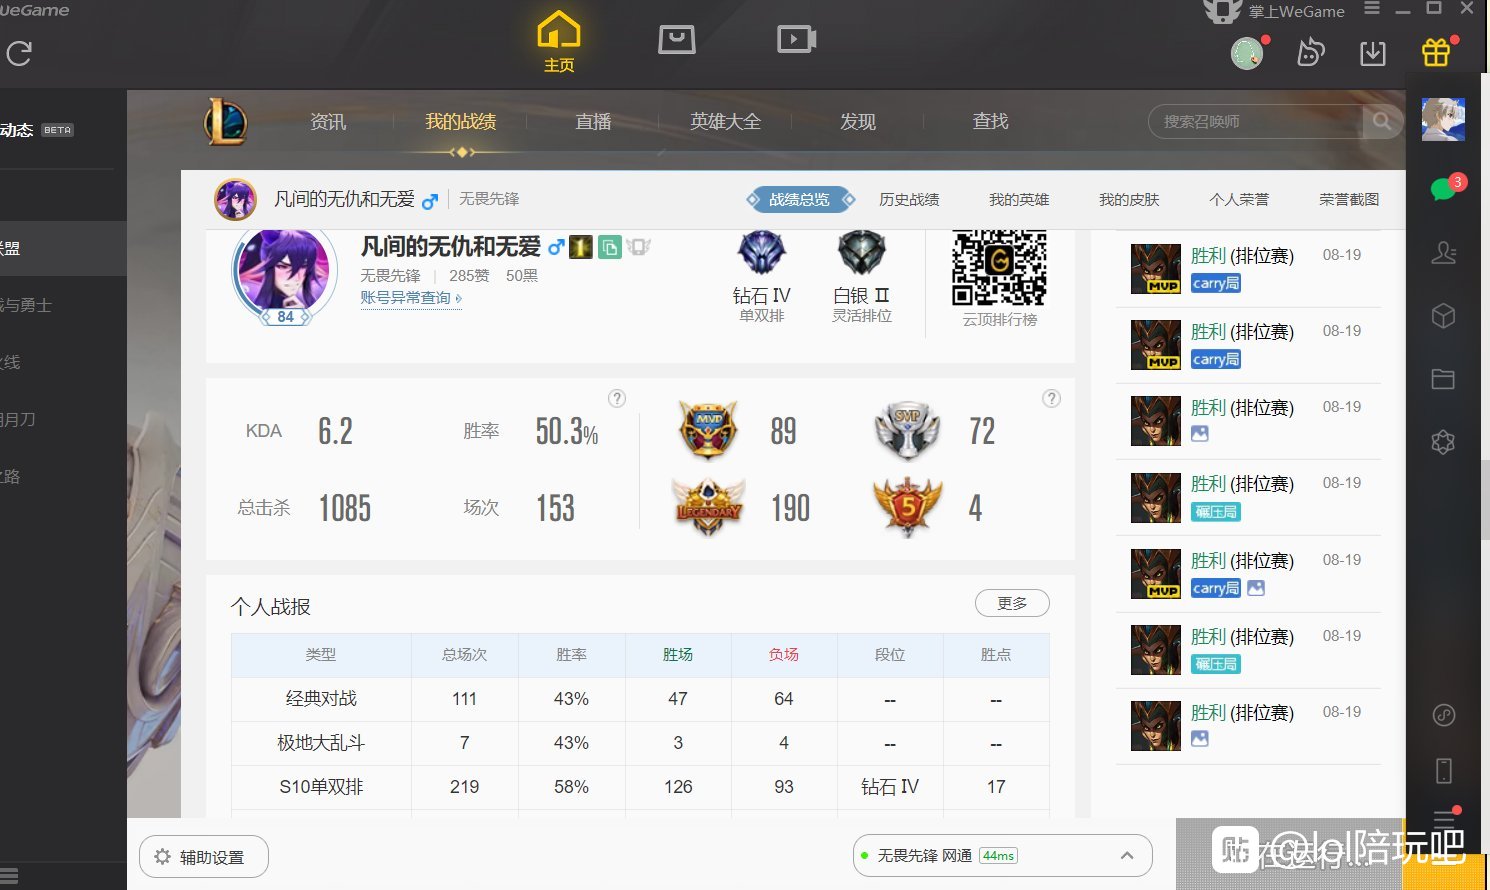The width and height of the screenshot is (1490, 890).
Task: Click the 更多 button in 个人战报
Action: click(1012, 603)
